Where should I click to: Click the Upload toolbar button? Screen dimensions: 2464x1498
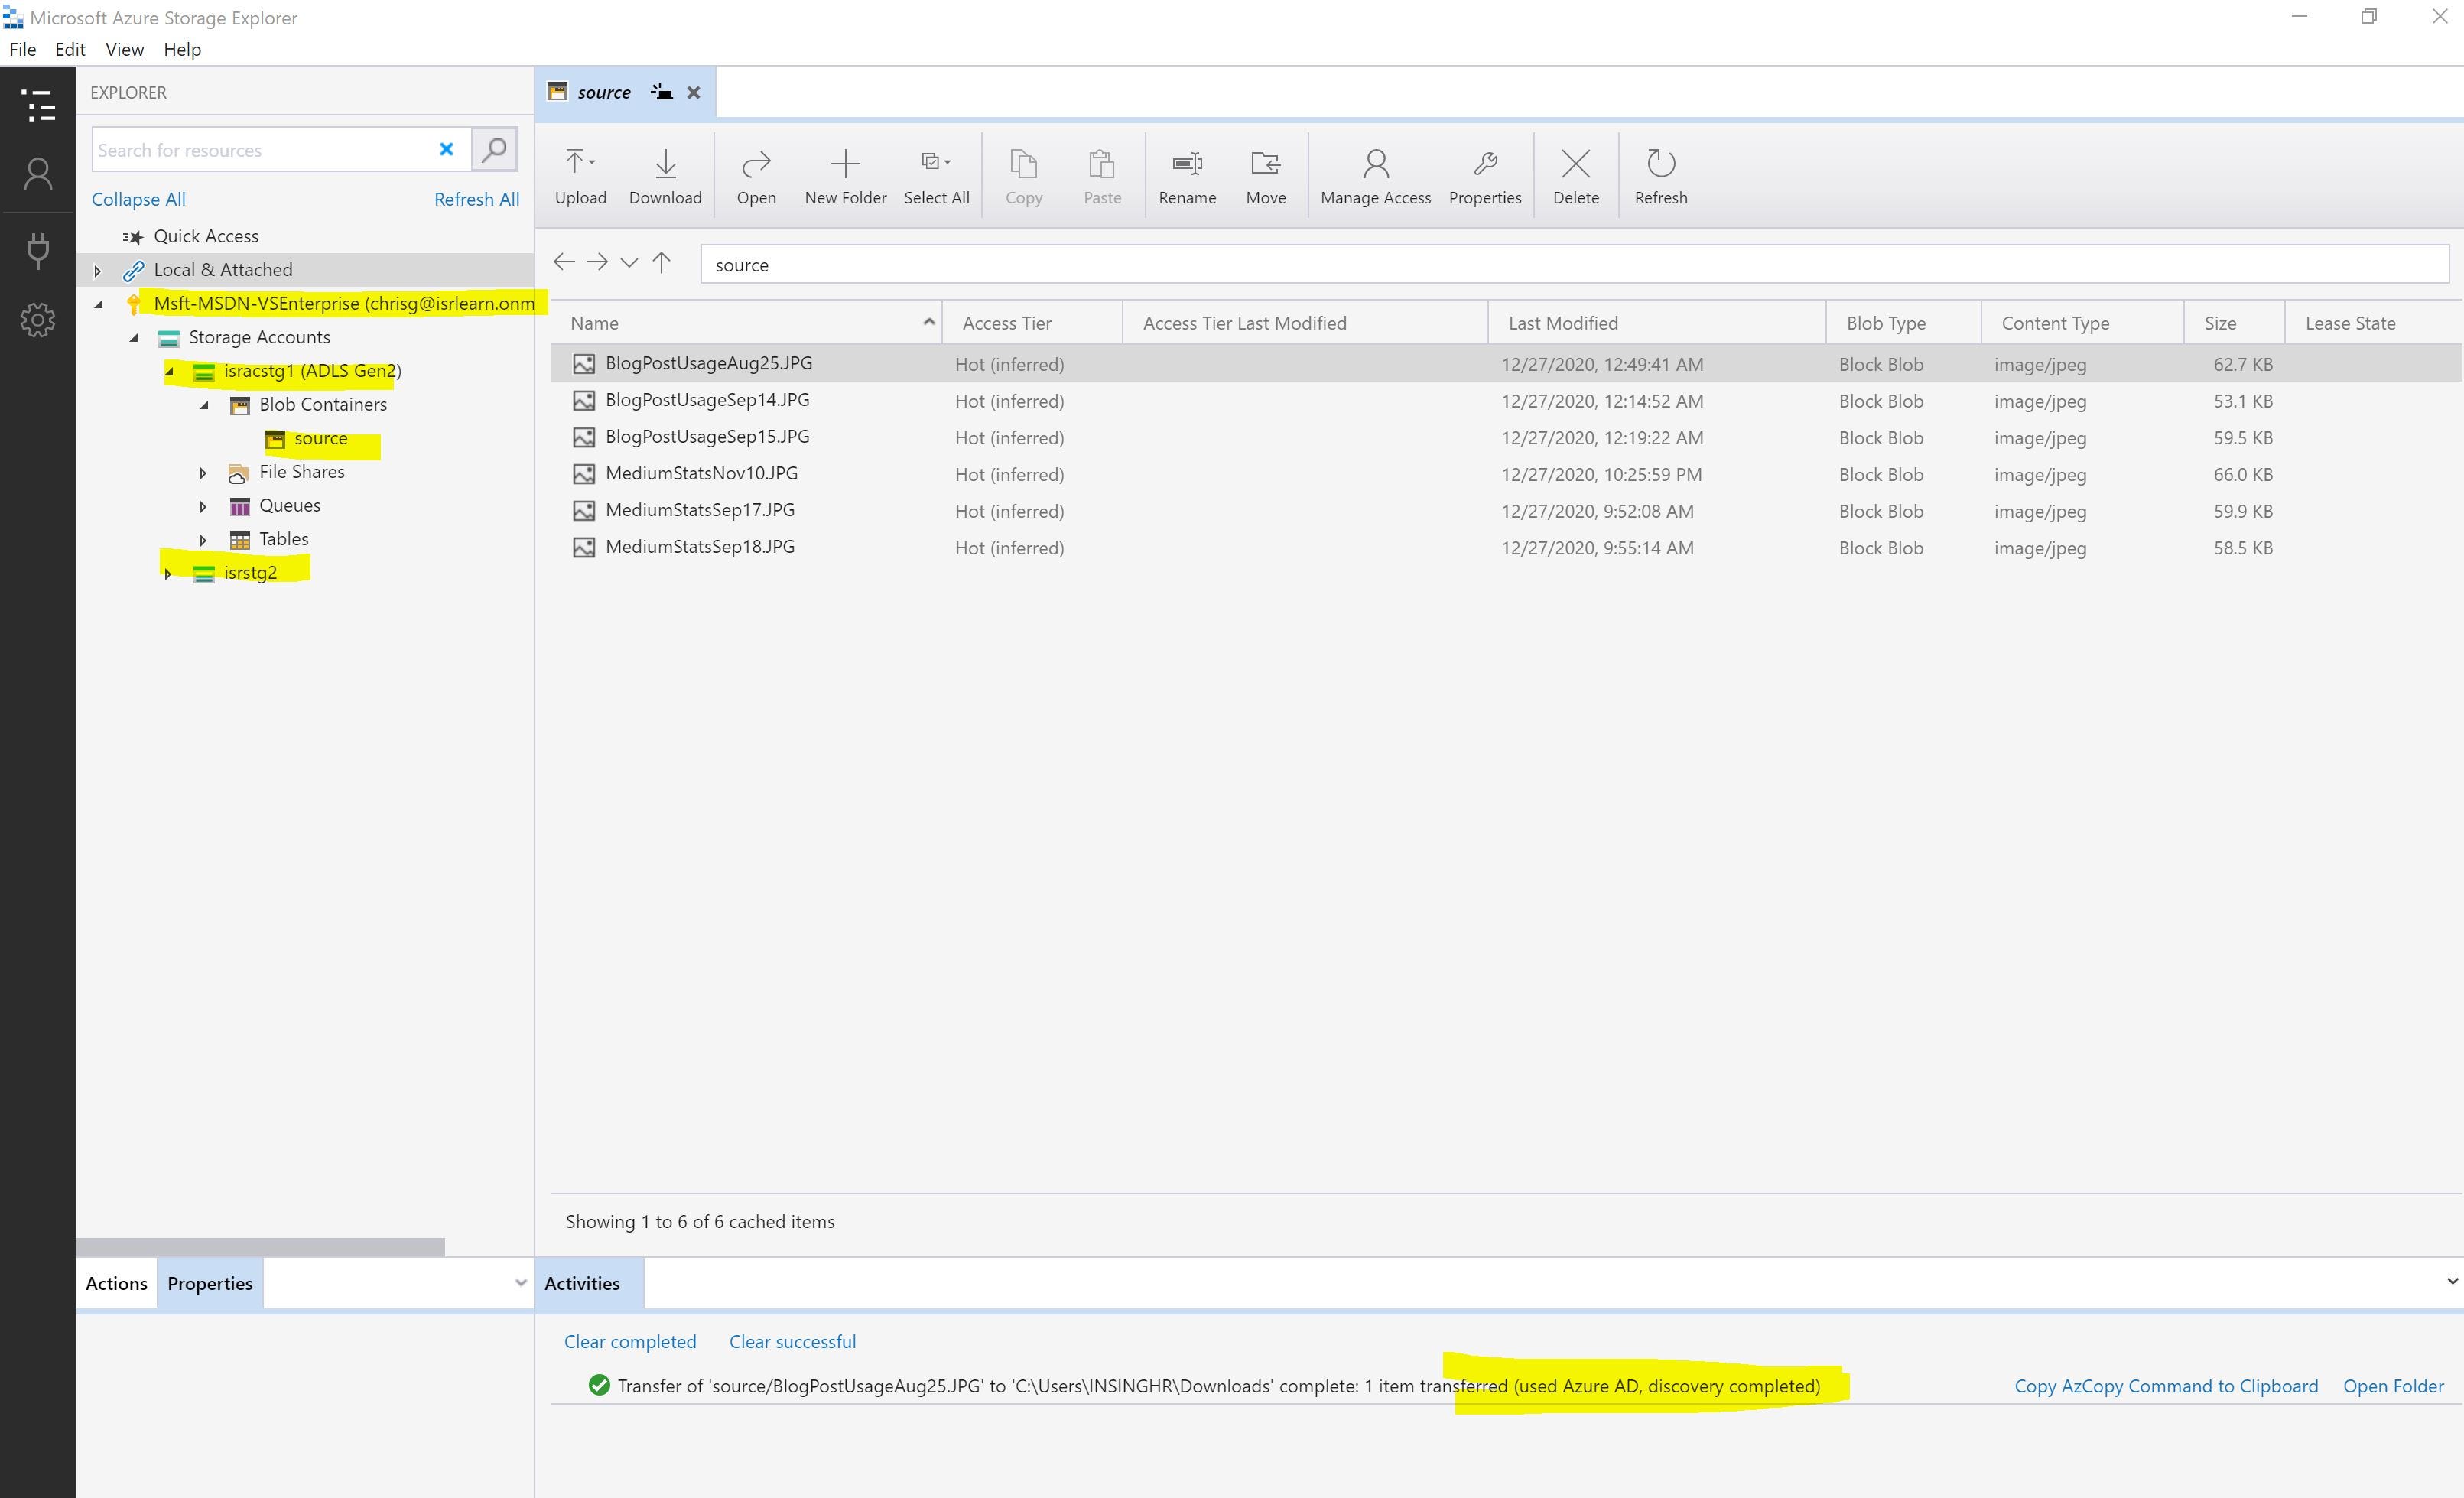click(581, 177)
